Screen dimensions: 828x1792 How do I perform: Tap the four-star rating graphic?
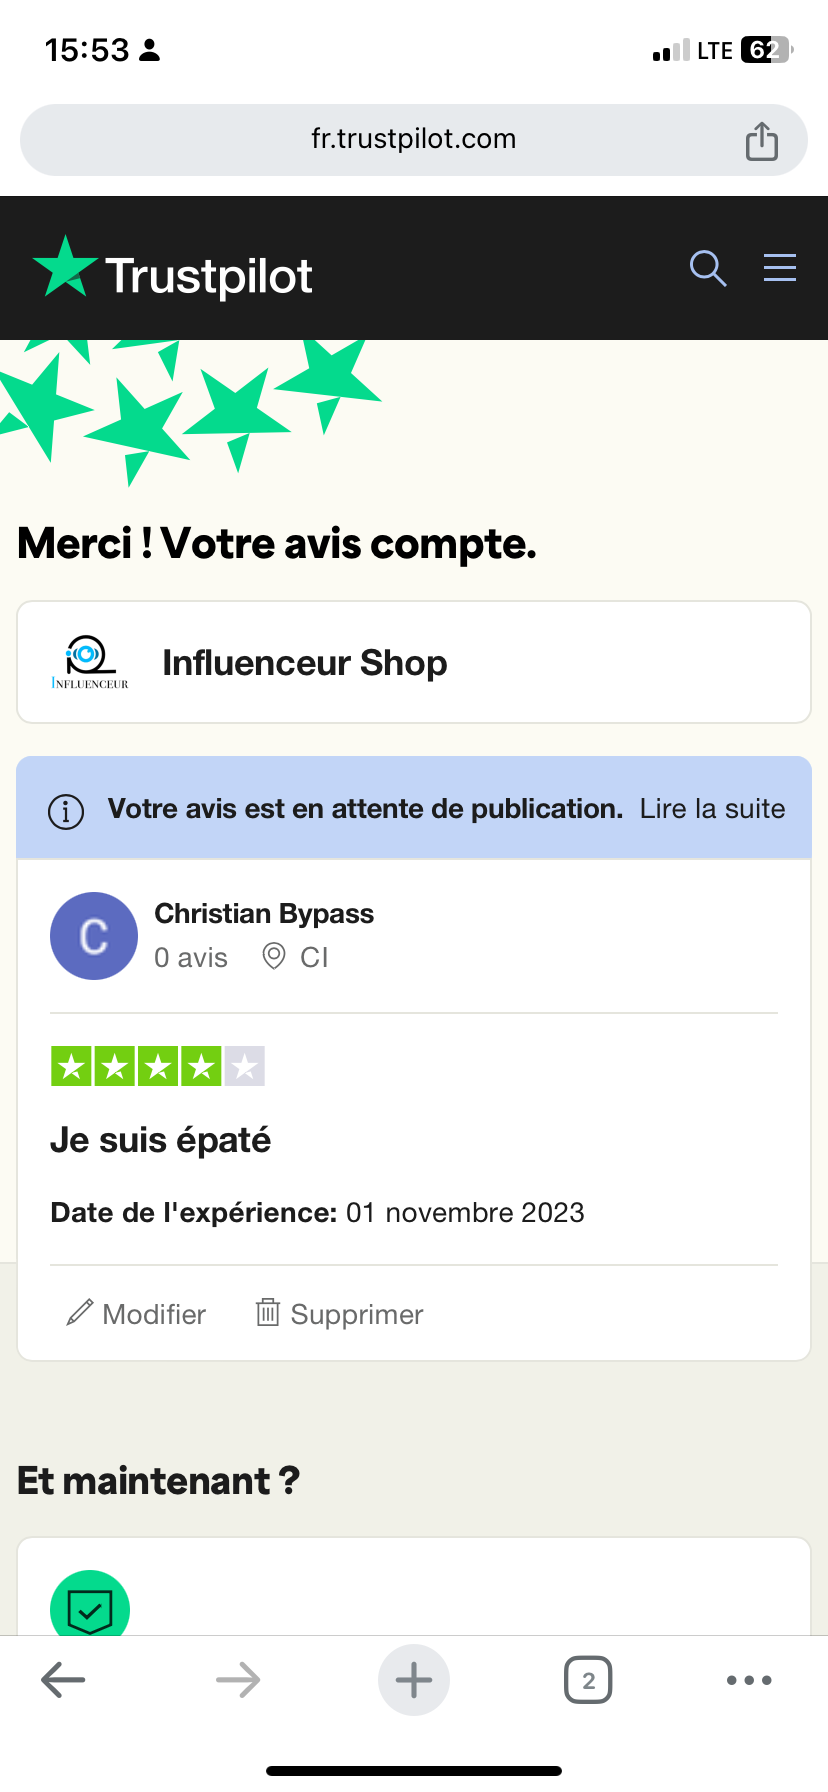coord(157,1066)
